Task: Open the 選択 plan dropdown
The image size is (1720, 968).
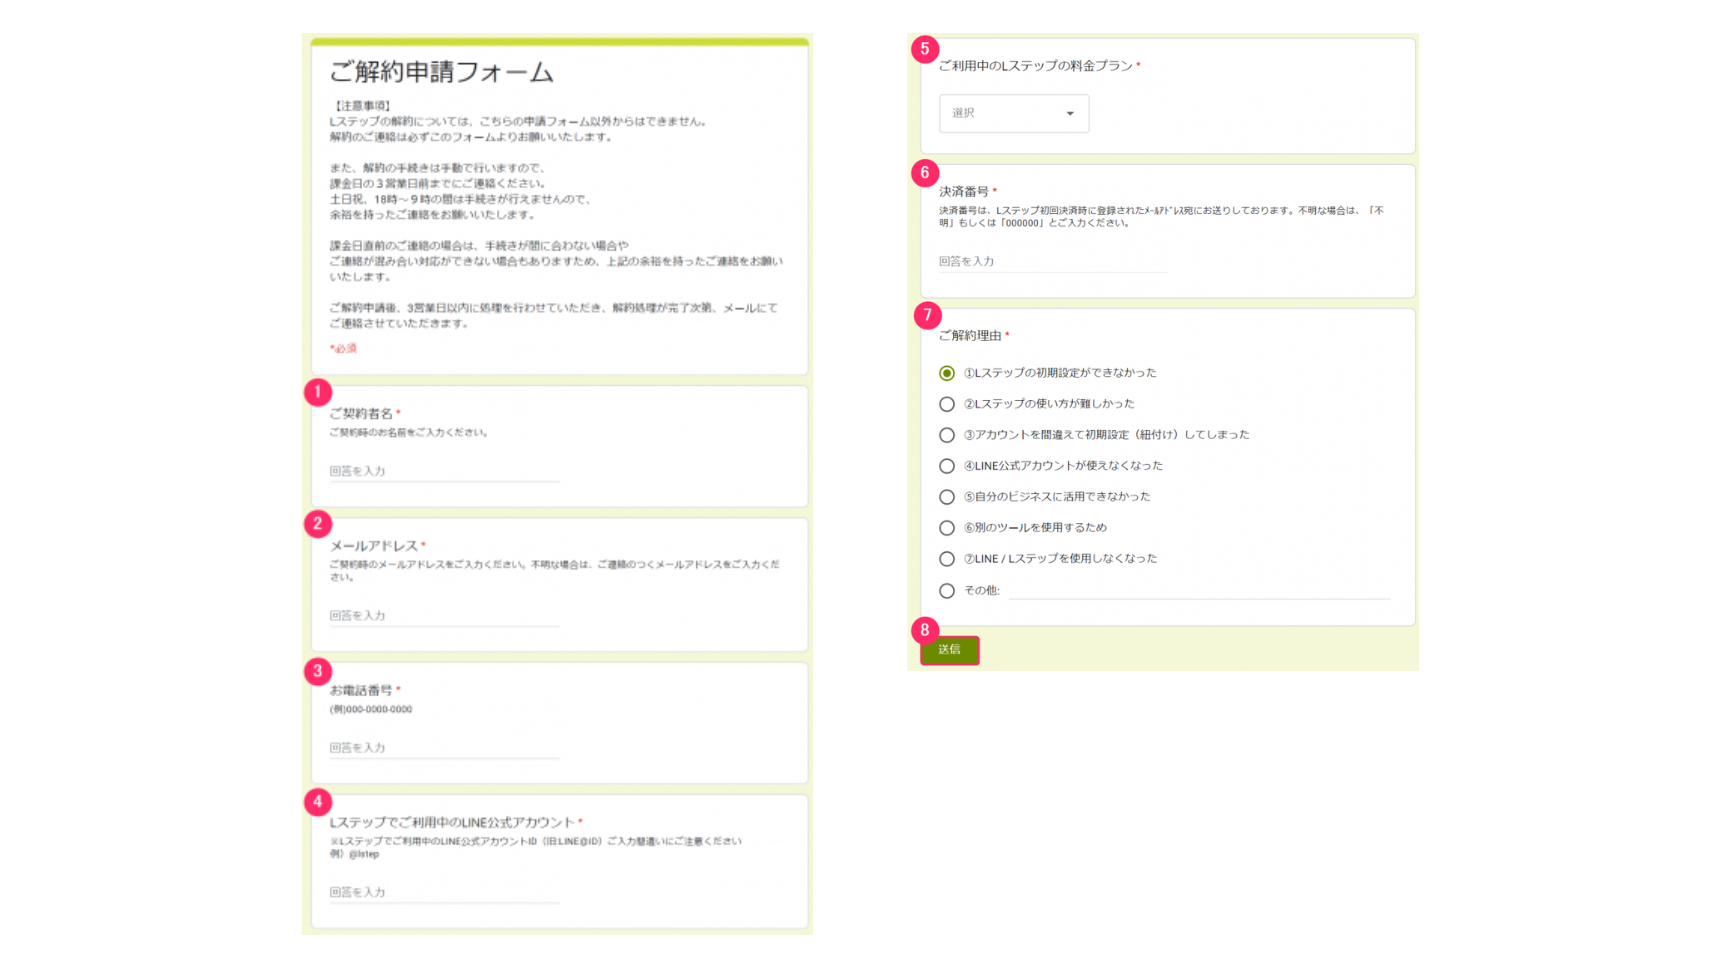Action: pyautogui.click(x=1013, y=113)
